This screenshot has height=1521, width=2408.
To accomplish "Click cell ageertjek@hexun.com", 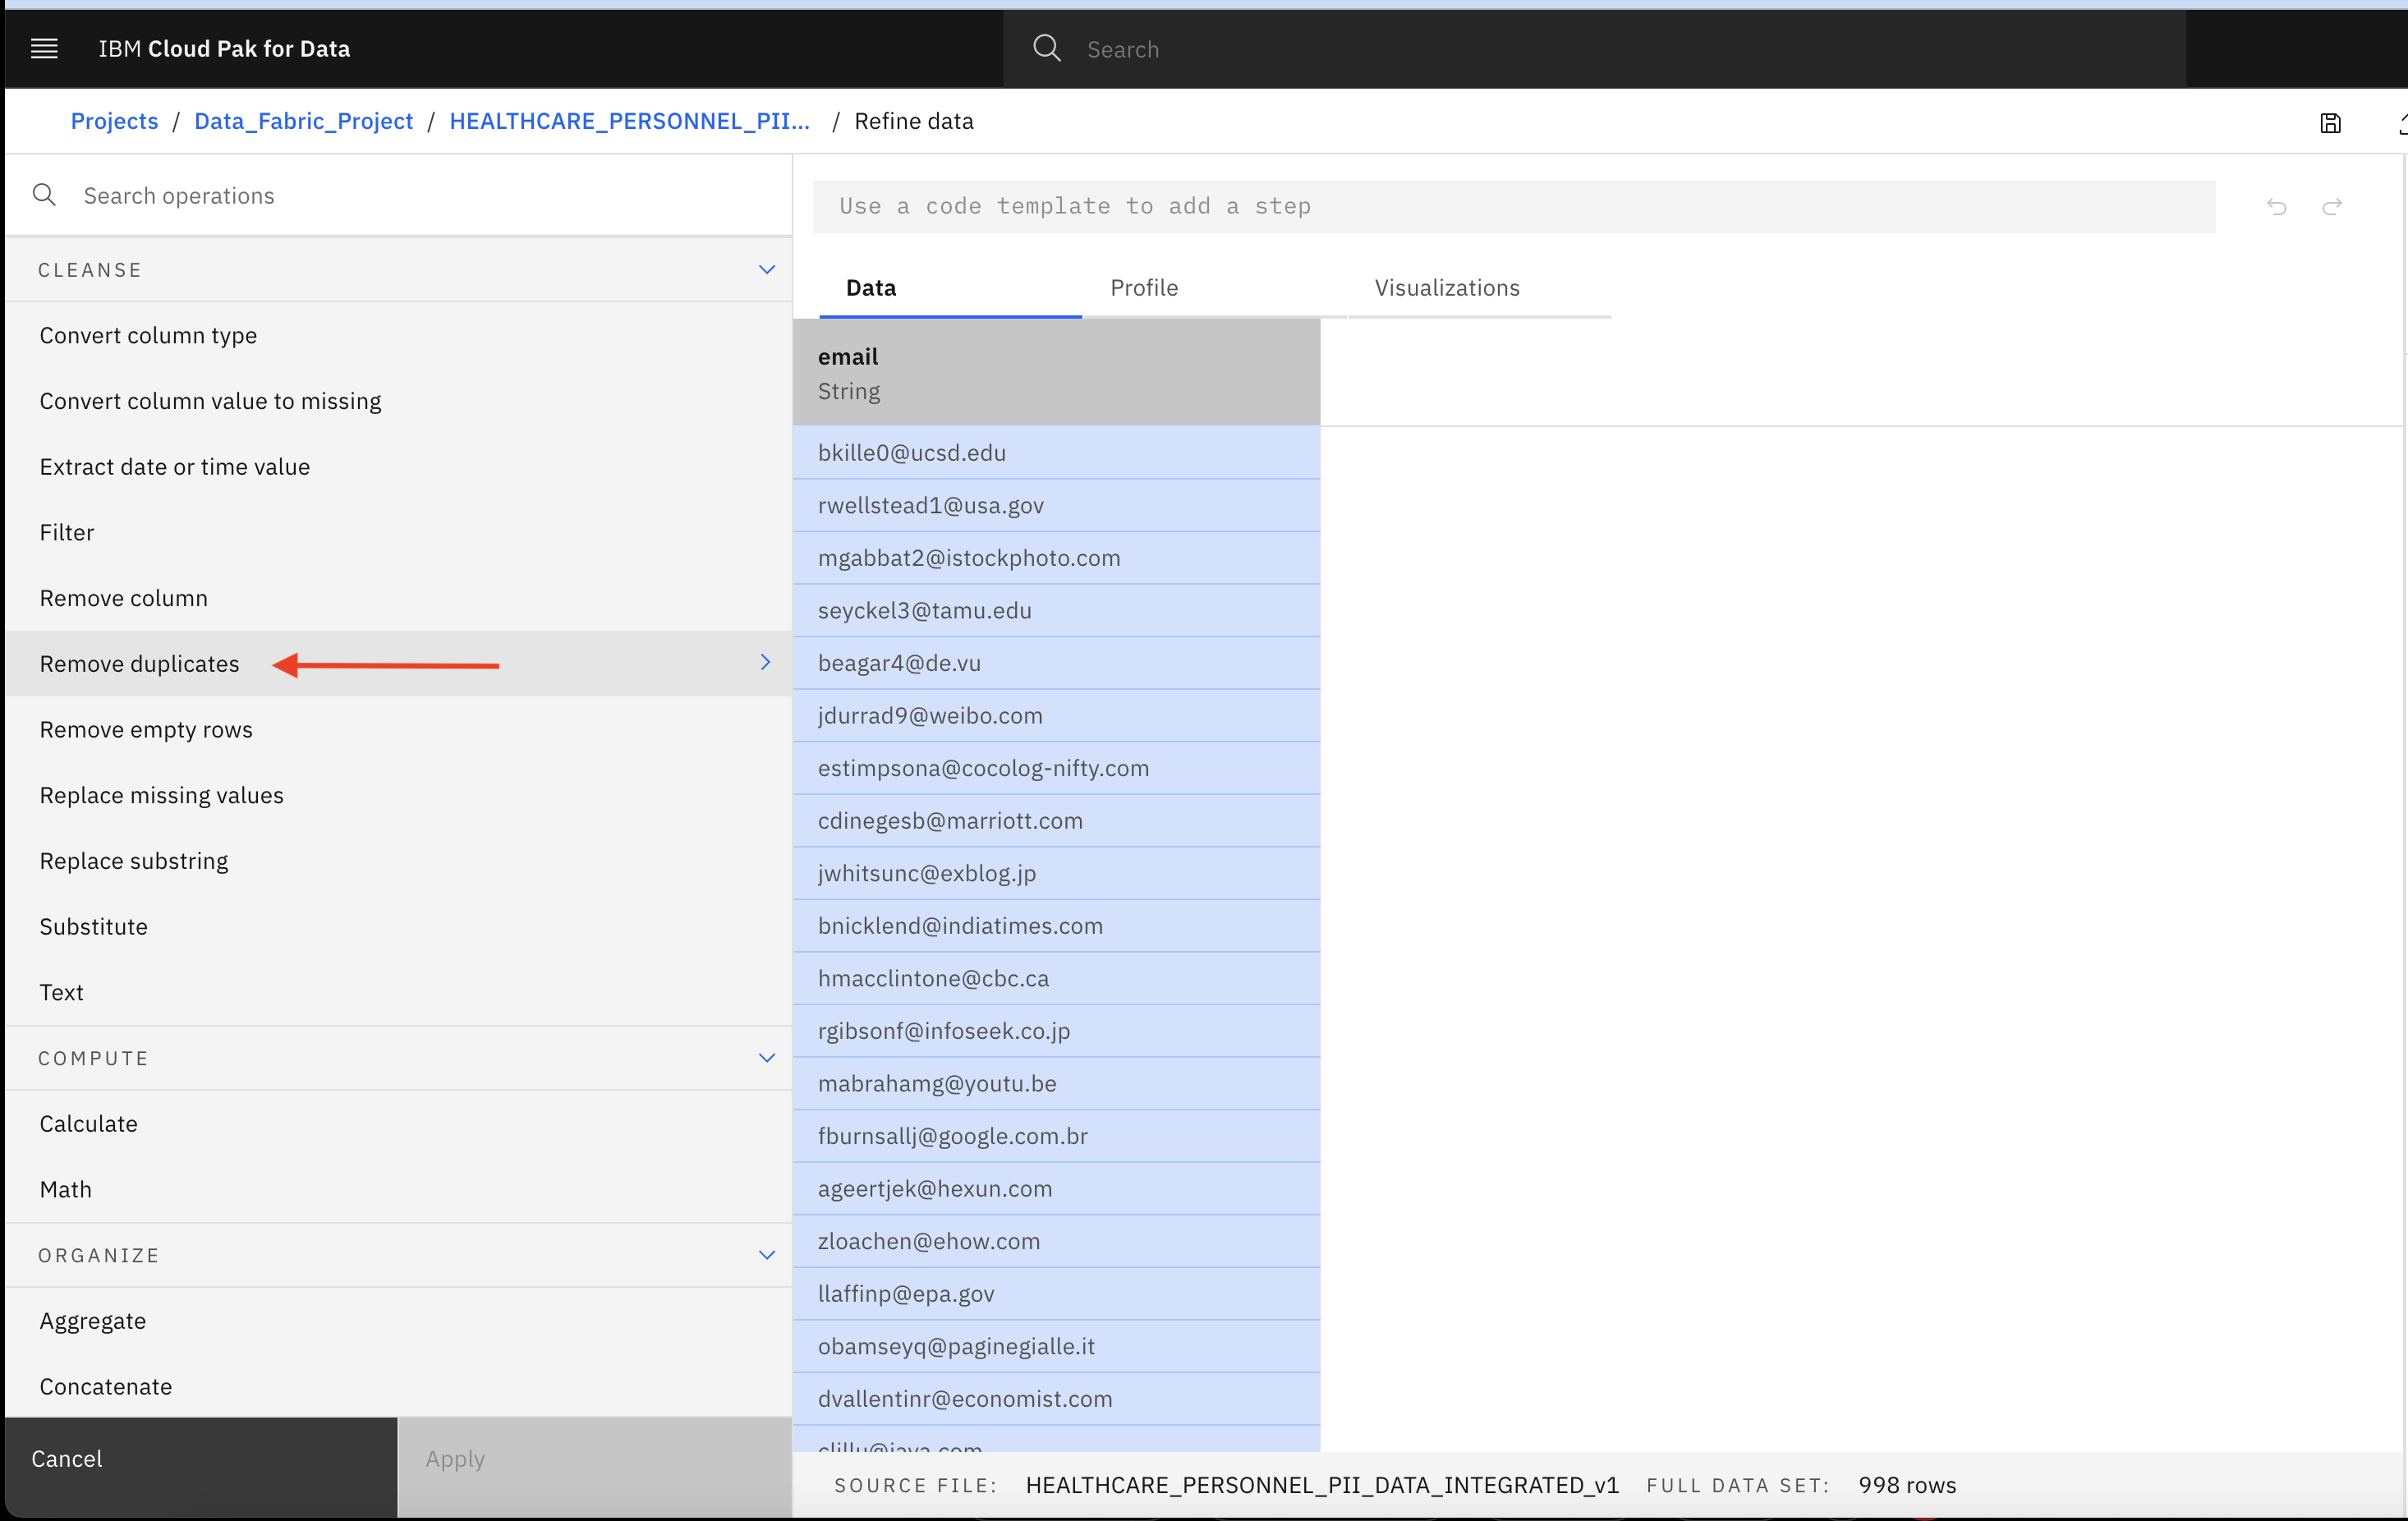I will pyautogui.click(x=1056, y=1189).
